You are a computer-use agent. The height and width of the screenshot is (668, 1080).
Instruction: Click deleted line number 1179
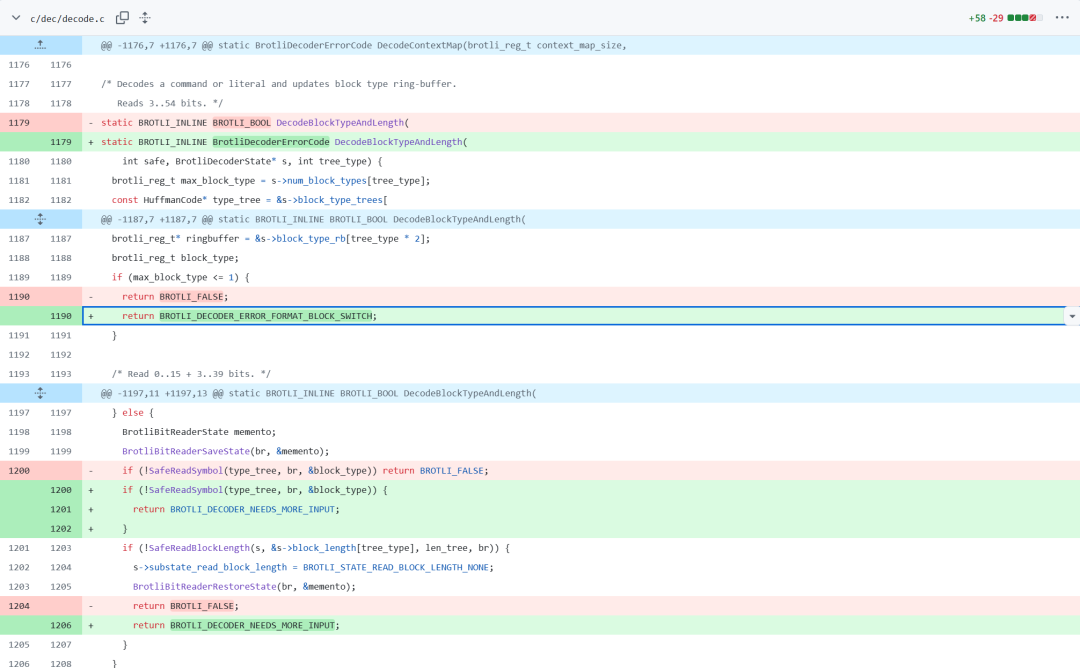(19, 123)
